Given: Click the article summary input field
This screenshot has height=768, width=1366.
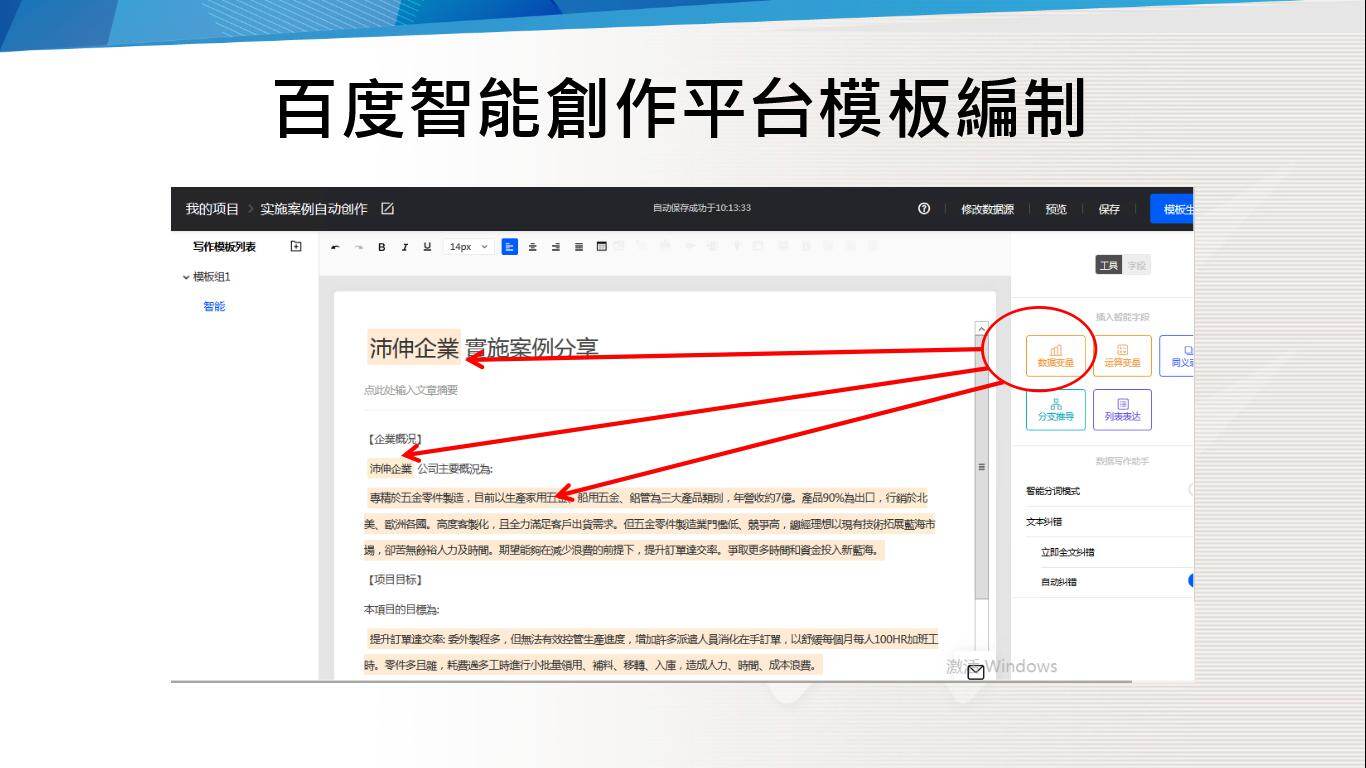Looking at the screenshot, I should click(411, 390).
